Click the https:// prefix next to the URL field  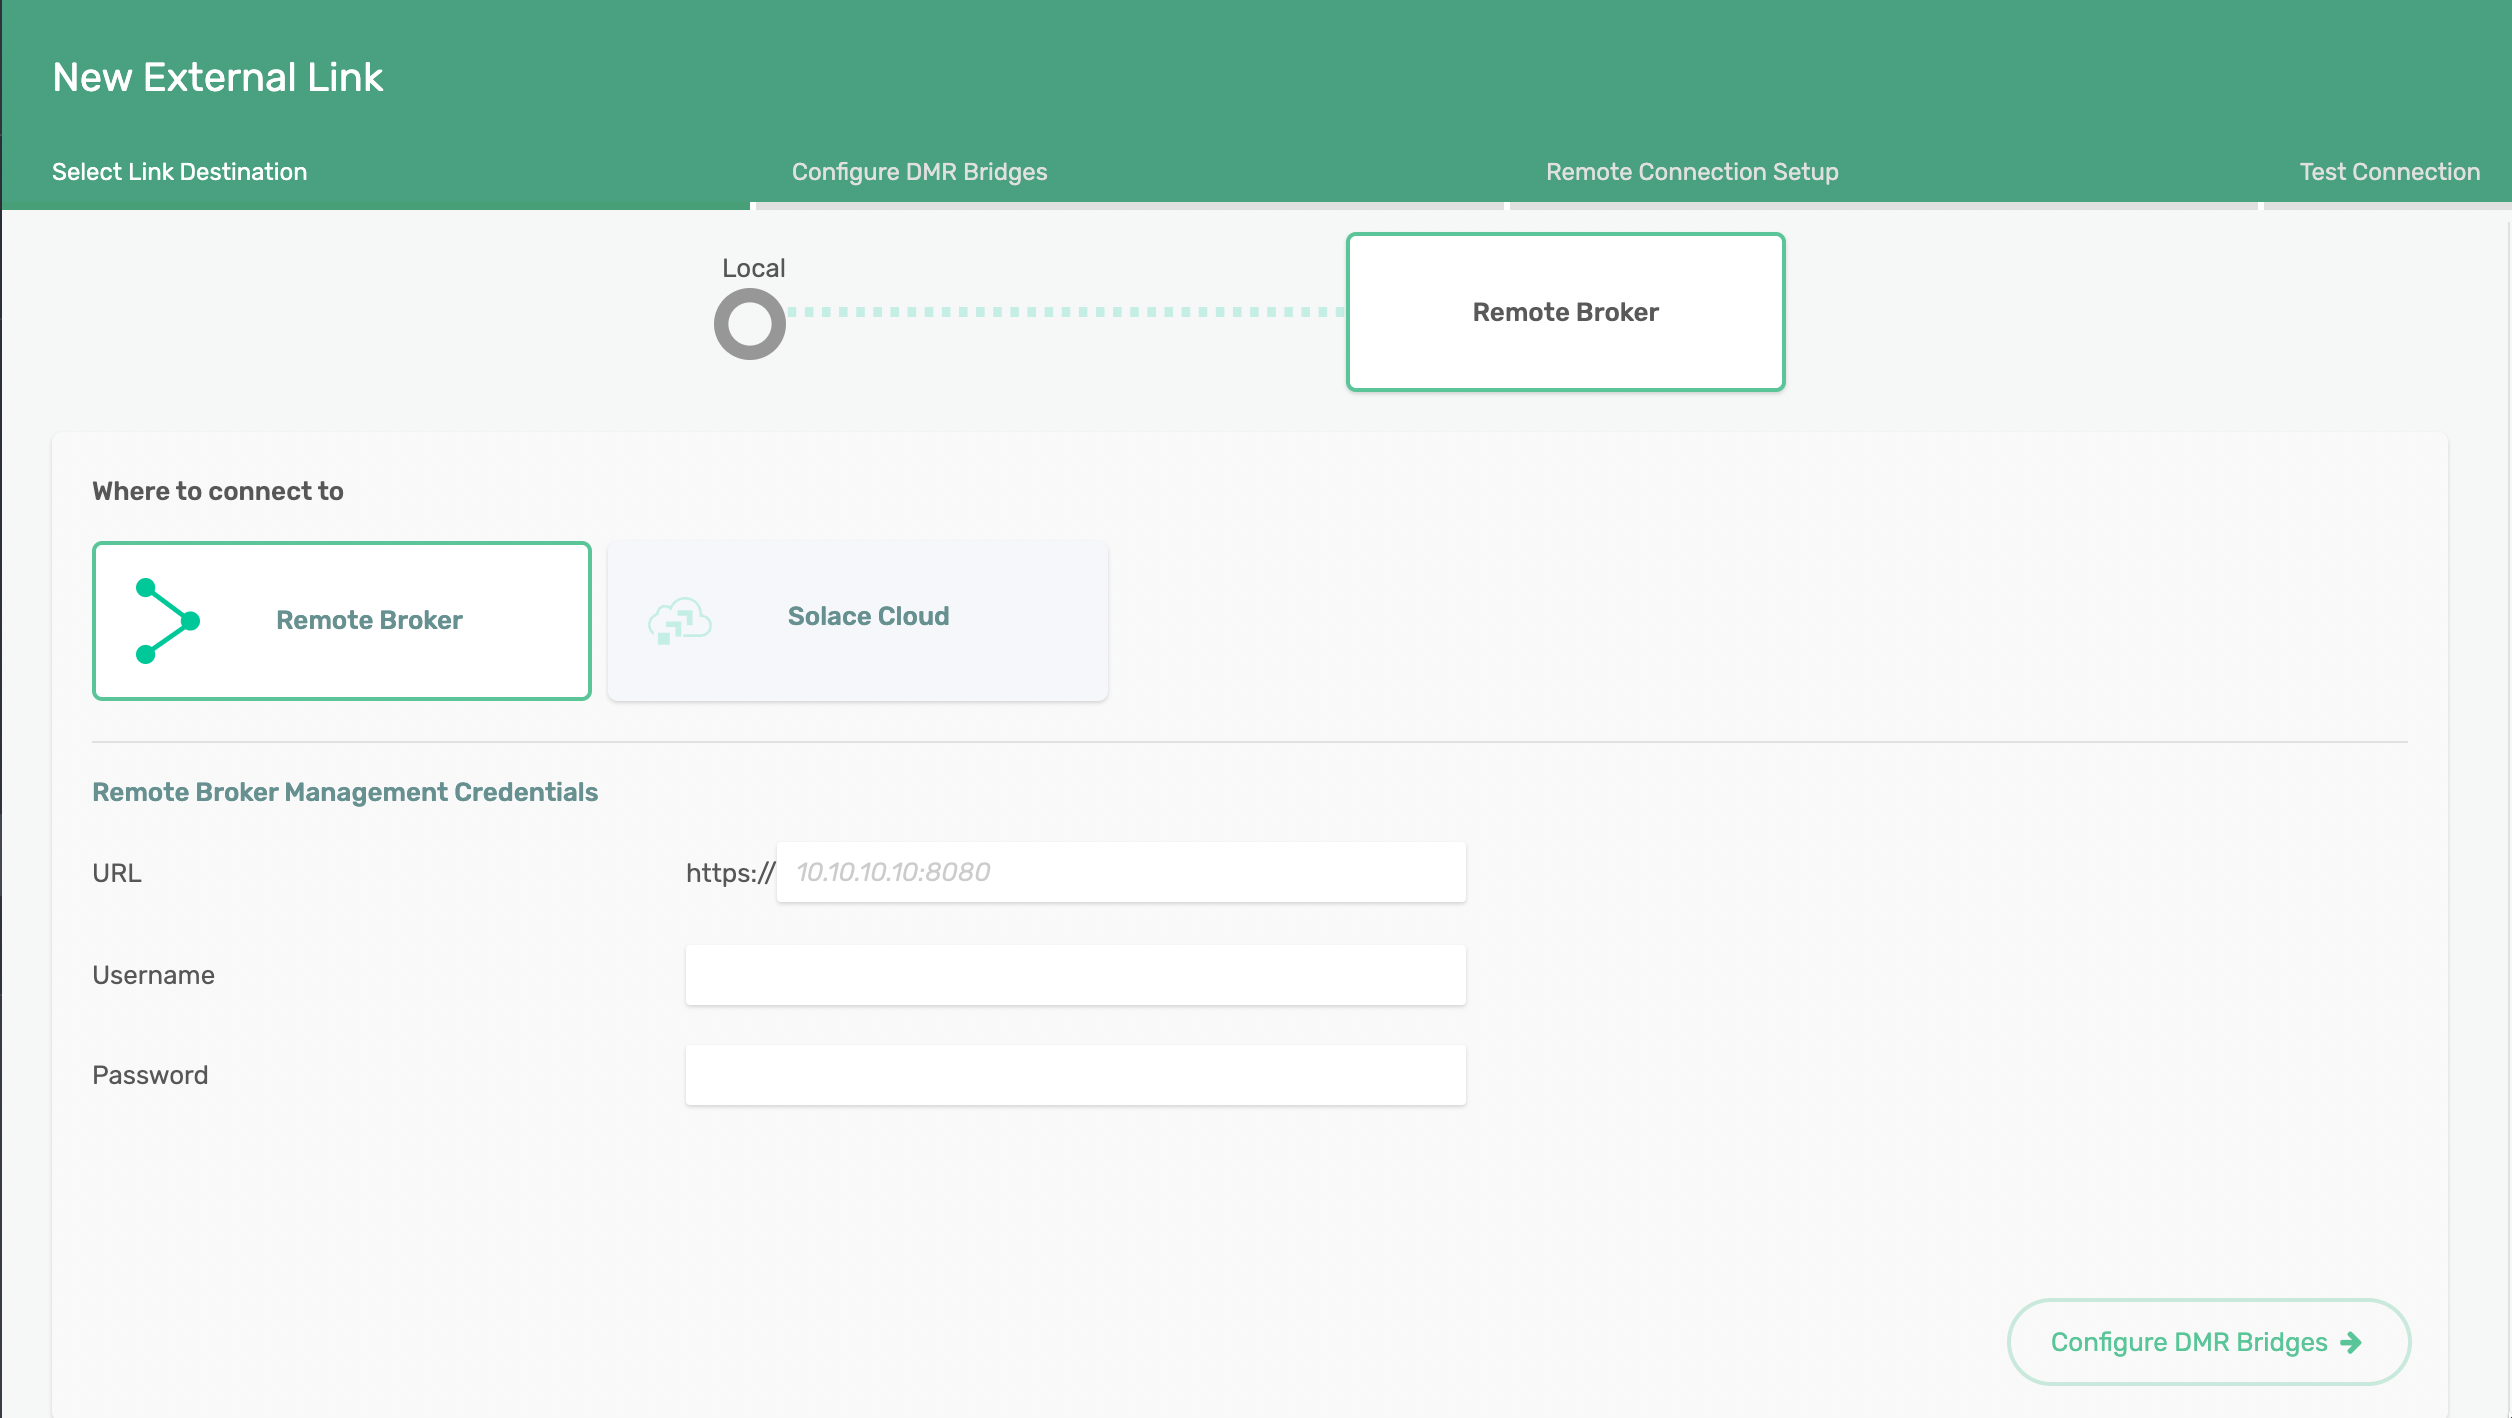pyautogui.click(x=728, y=871)
